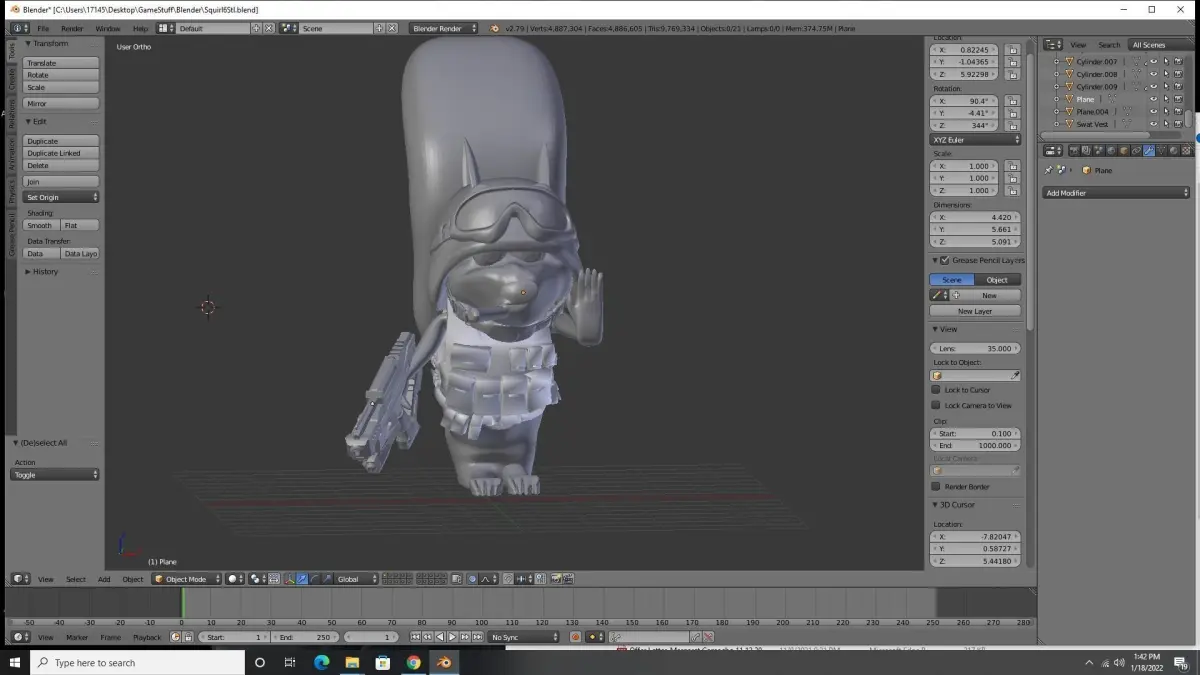1200x675 pixels.
Task: Click the pin icon beside Plane breadcrumb
Action: (1049, 170)
